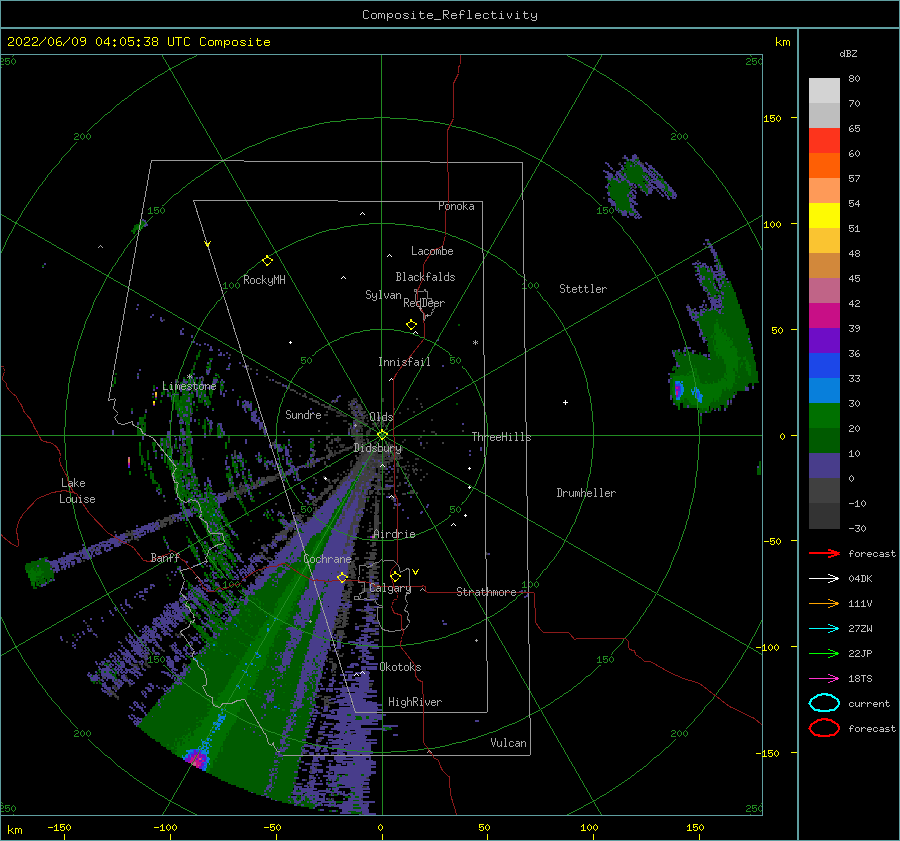Click the RockyMH label

264,280
